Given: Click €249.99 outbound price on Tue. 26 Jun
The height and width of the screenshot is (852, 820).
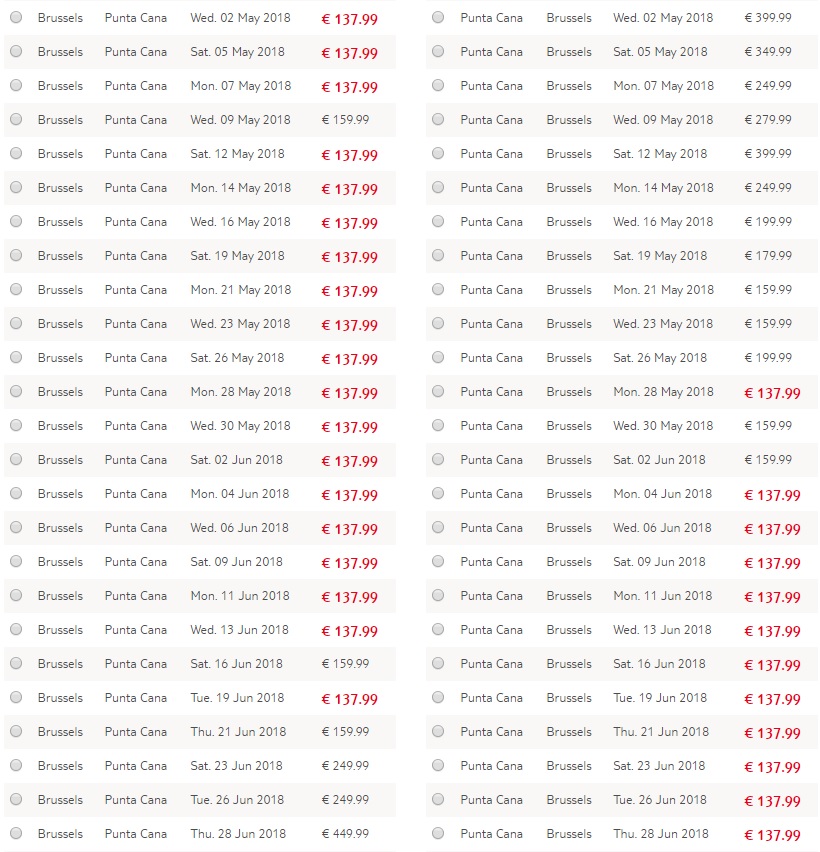Looking at the screenshot, I should 346,800.
